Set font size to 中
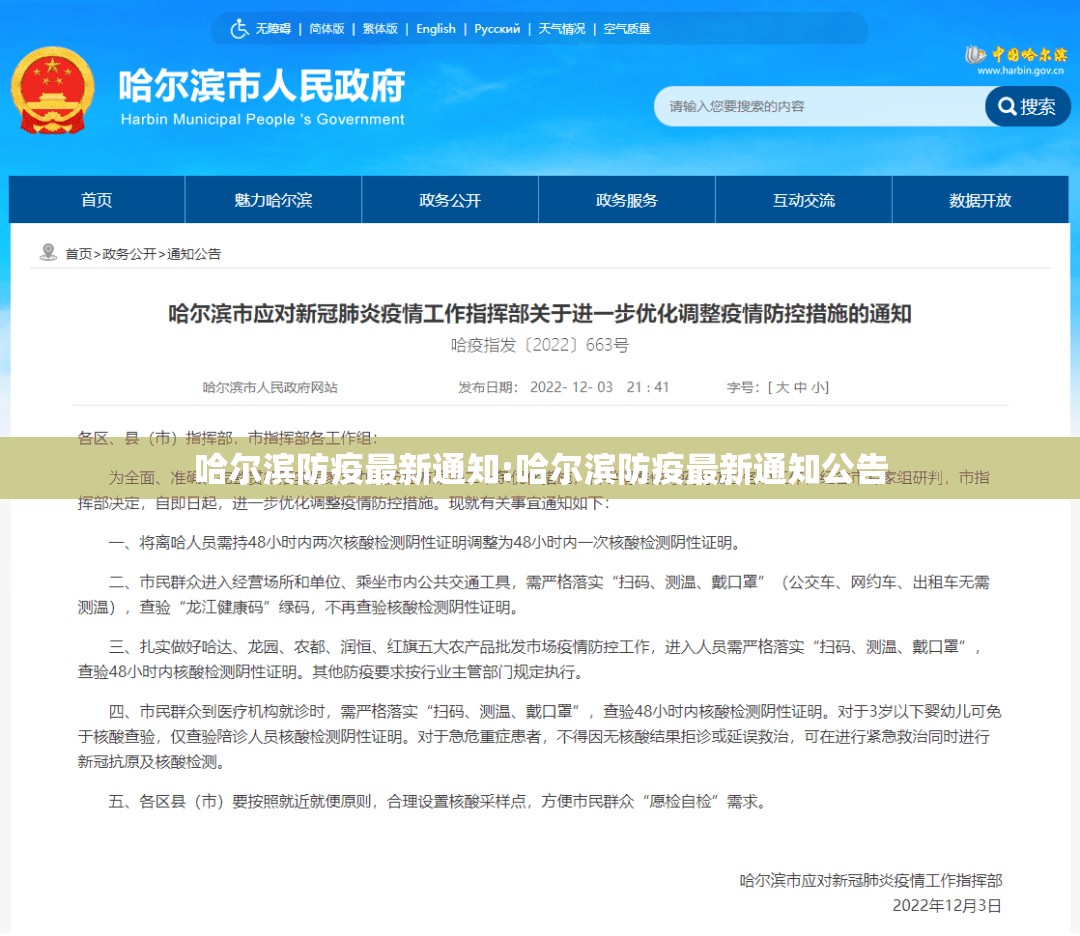This screenshot has width=1080, height=936. pyautogui.click(x=800, y=387)
